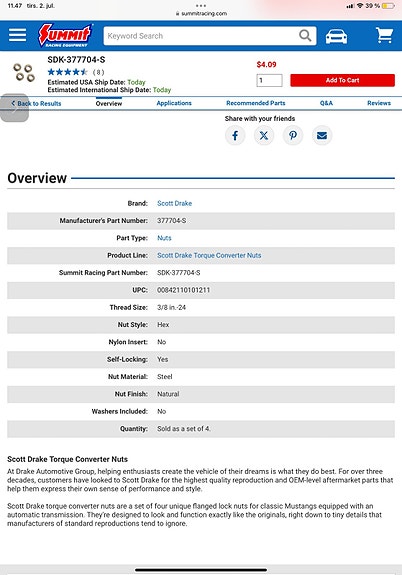The image size is (402, 575).
Task: Open the product thumbnail image
Action: click(24, 72)
